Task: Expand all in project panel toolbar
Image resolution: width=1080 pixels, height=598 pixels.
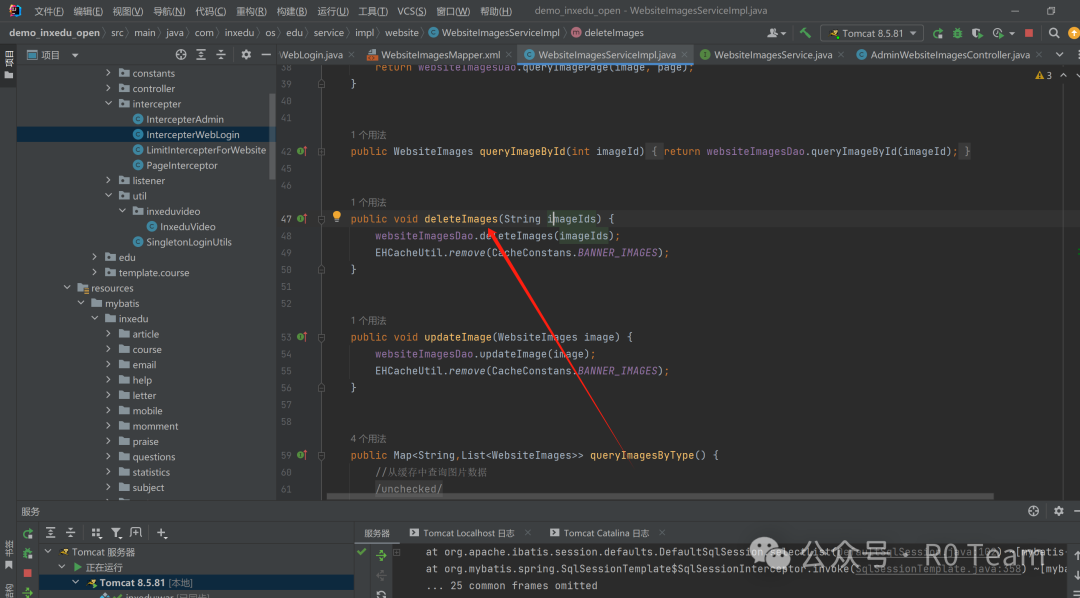Action: tap(201, 54)
